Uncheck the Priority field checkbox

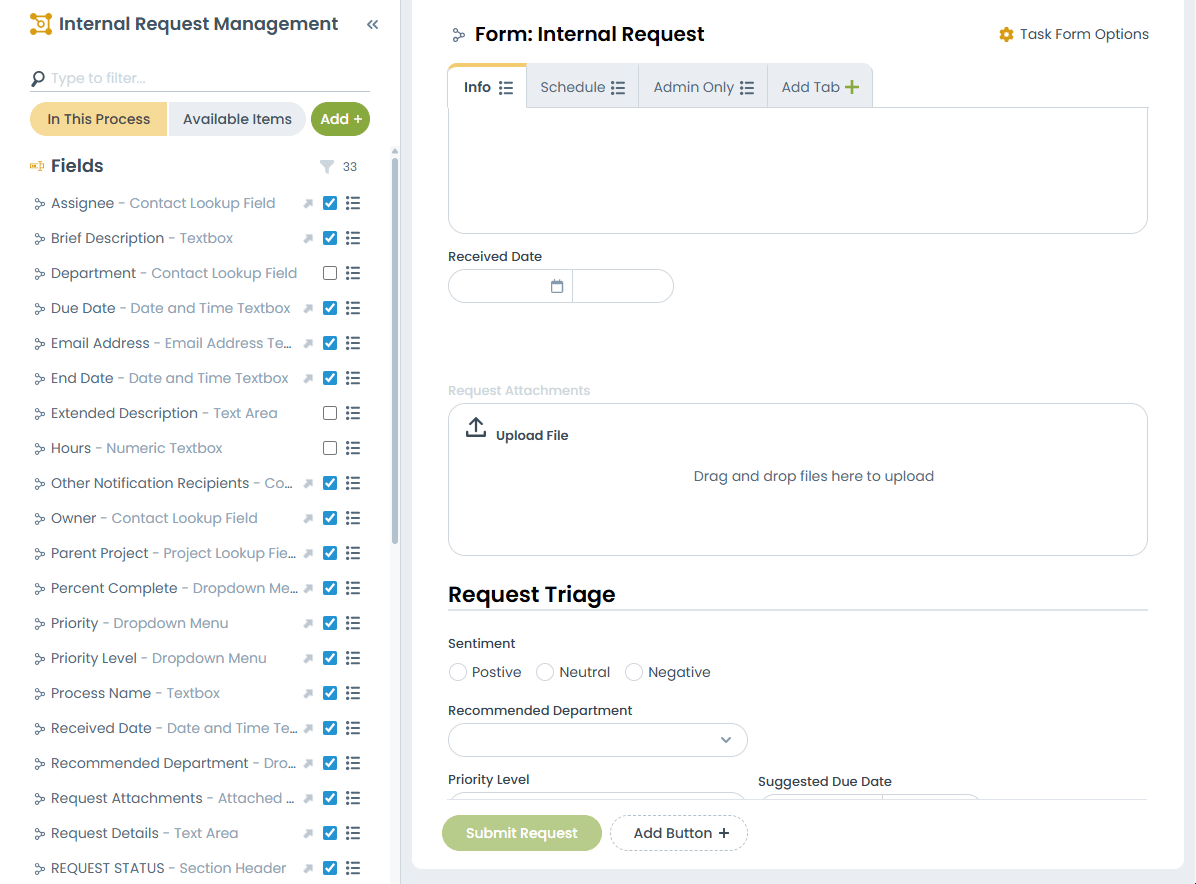(x=330, y=623)
